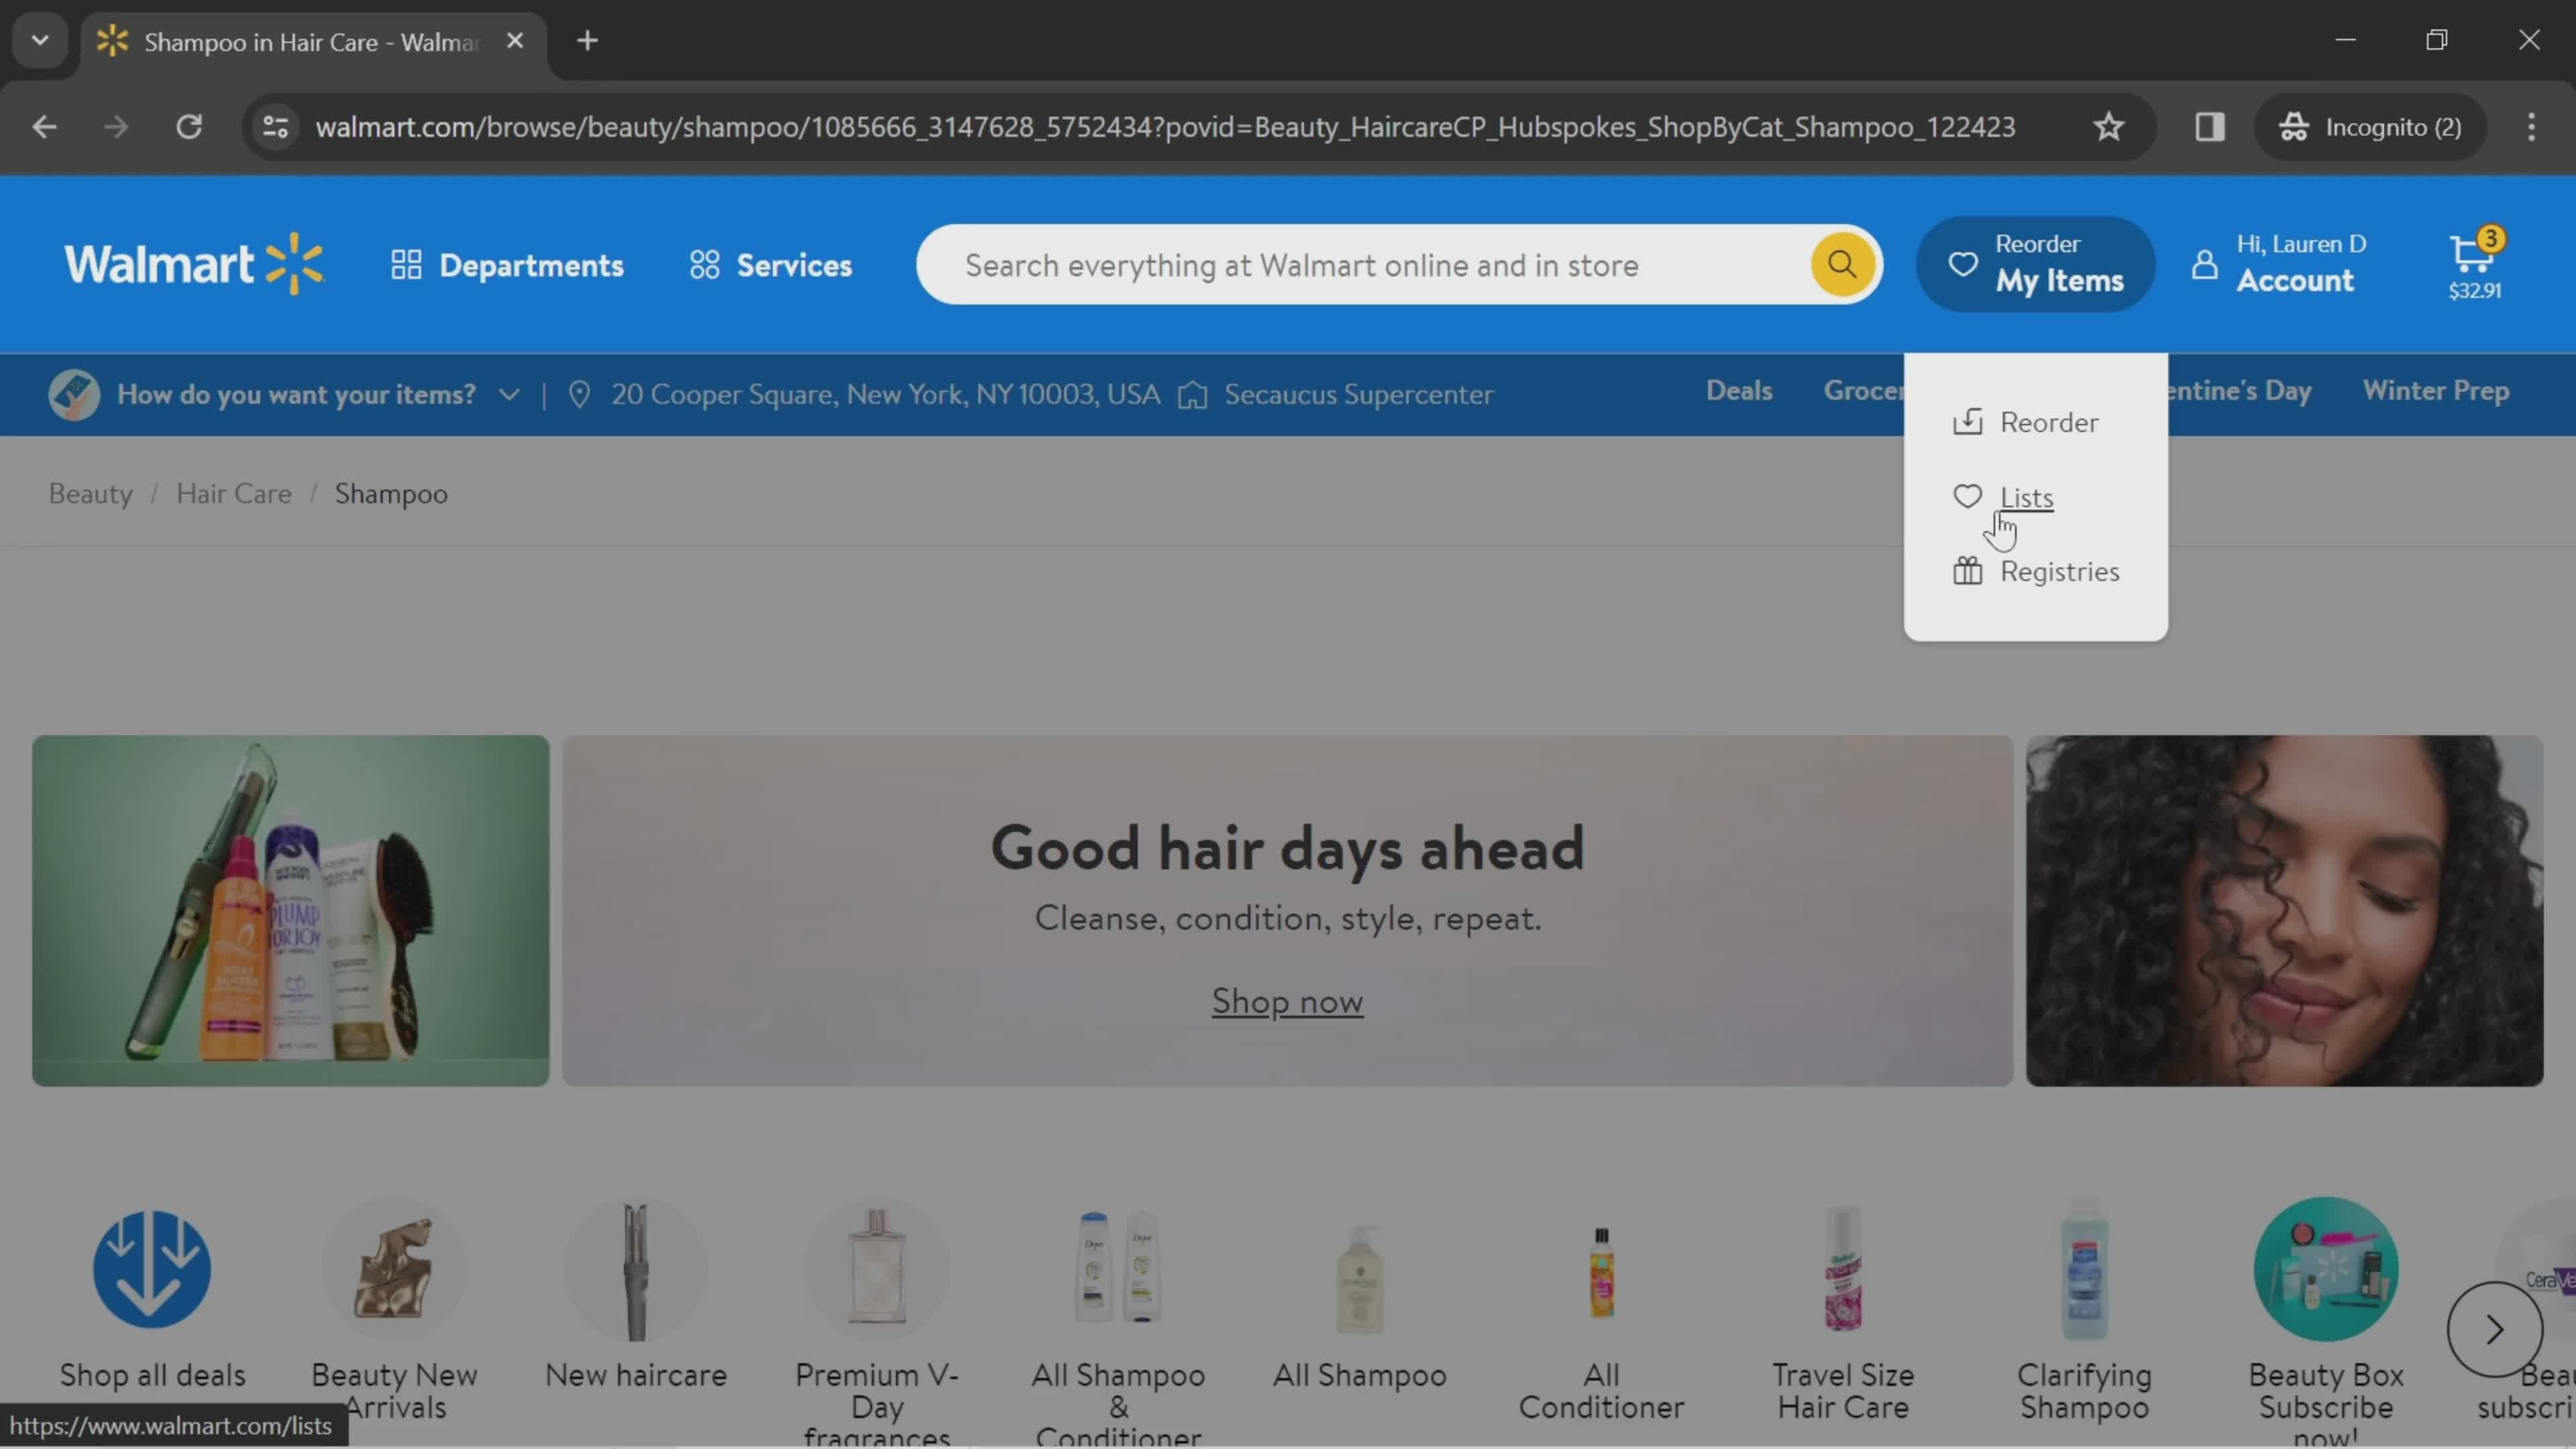Click the Shop now link
Image resolution: width=2576 pixels, height=1449 pixels.
click(1286, 1000)
